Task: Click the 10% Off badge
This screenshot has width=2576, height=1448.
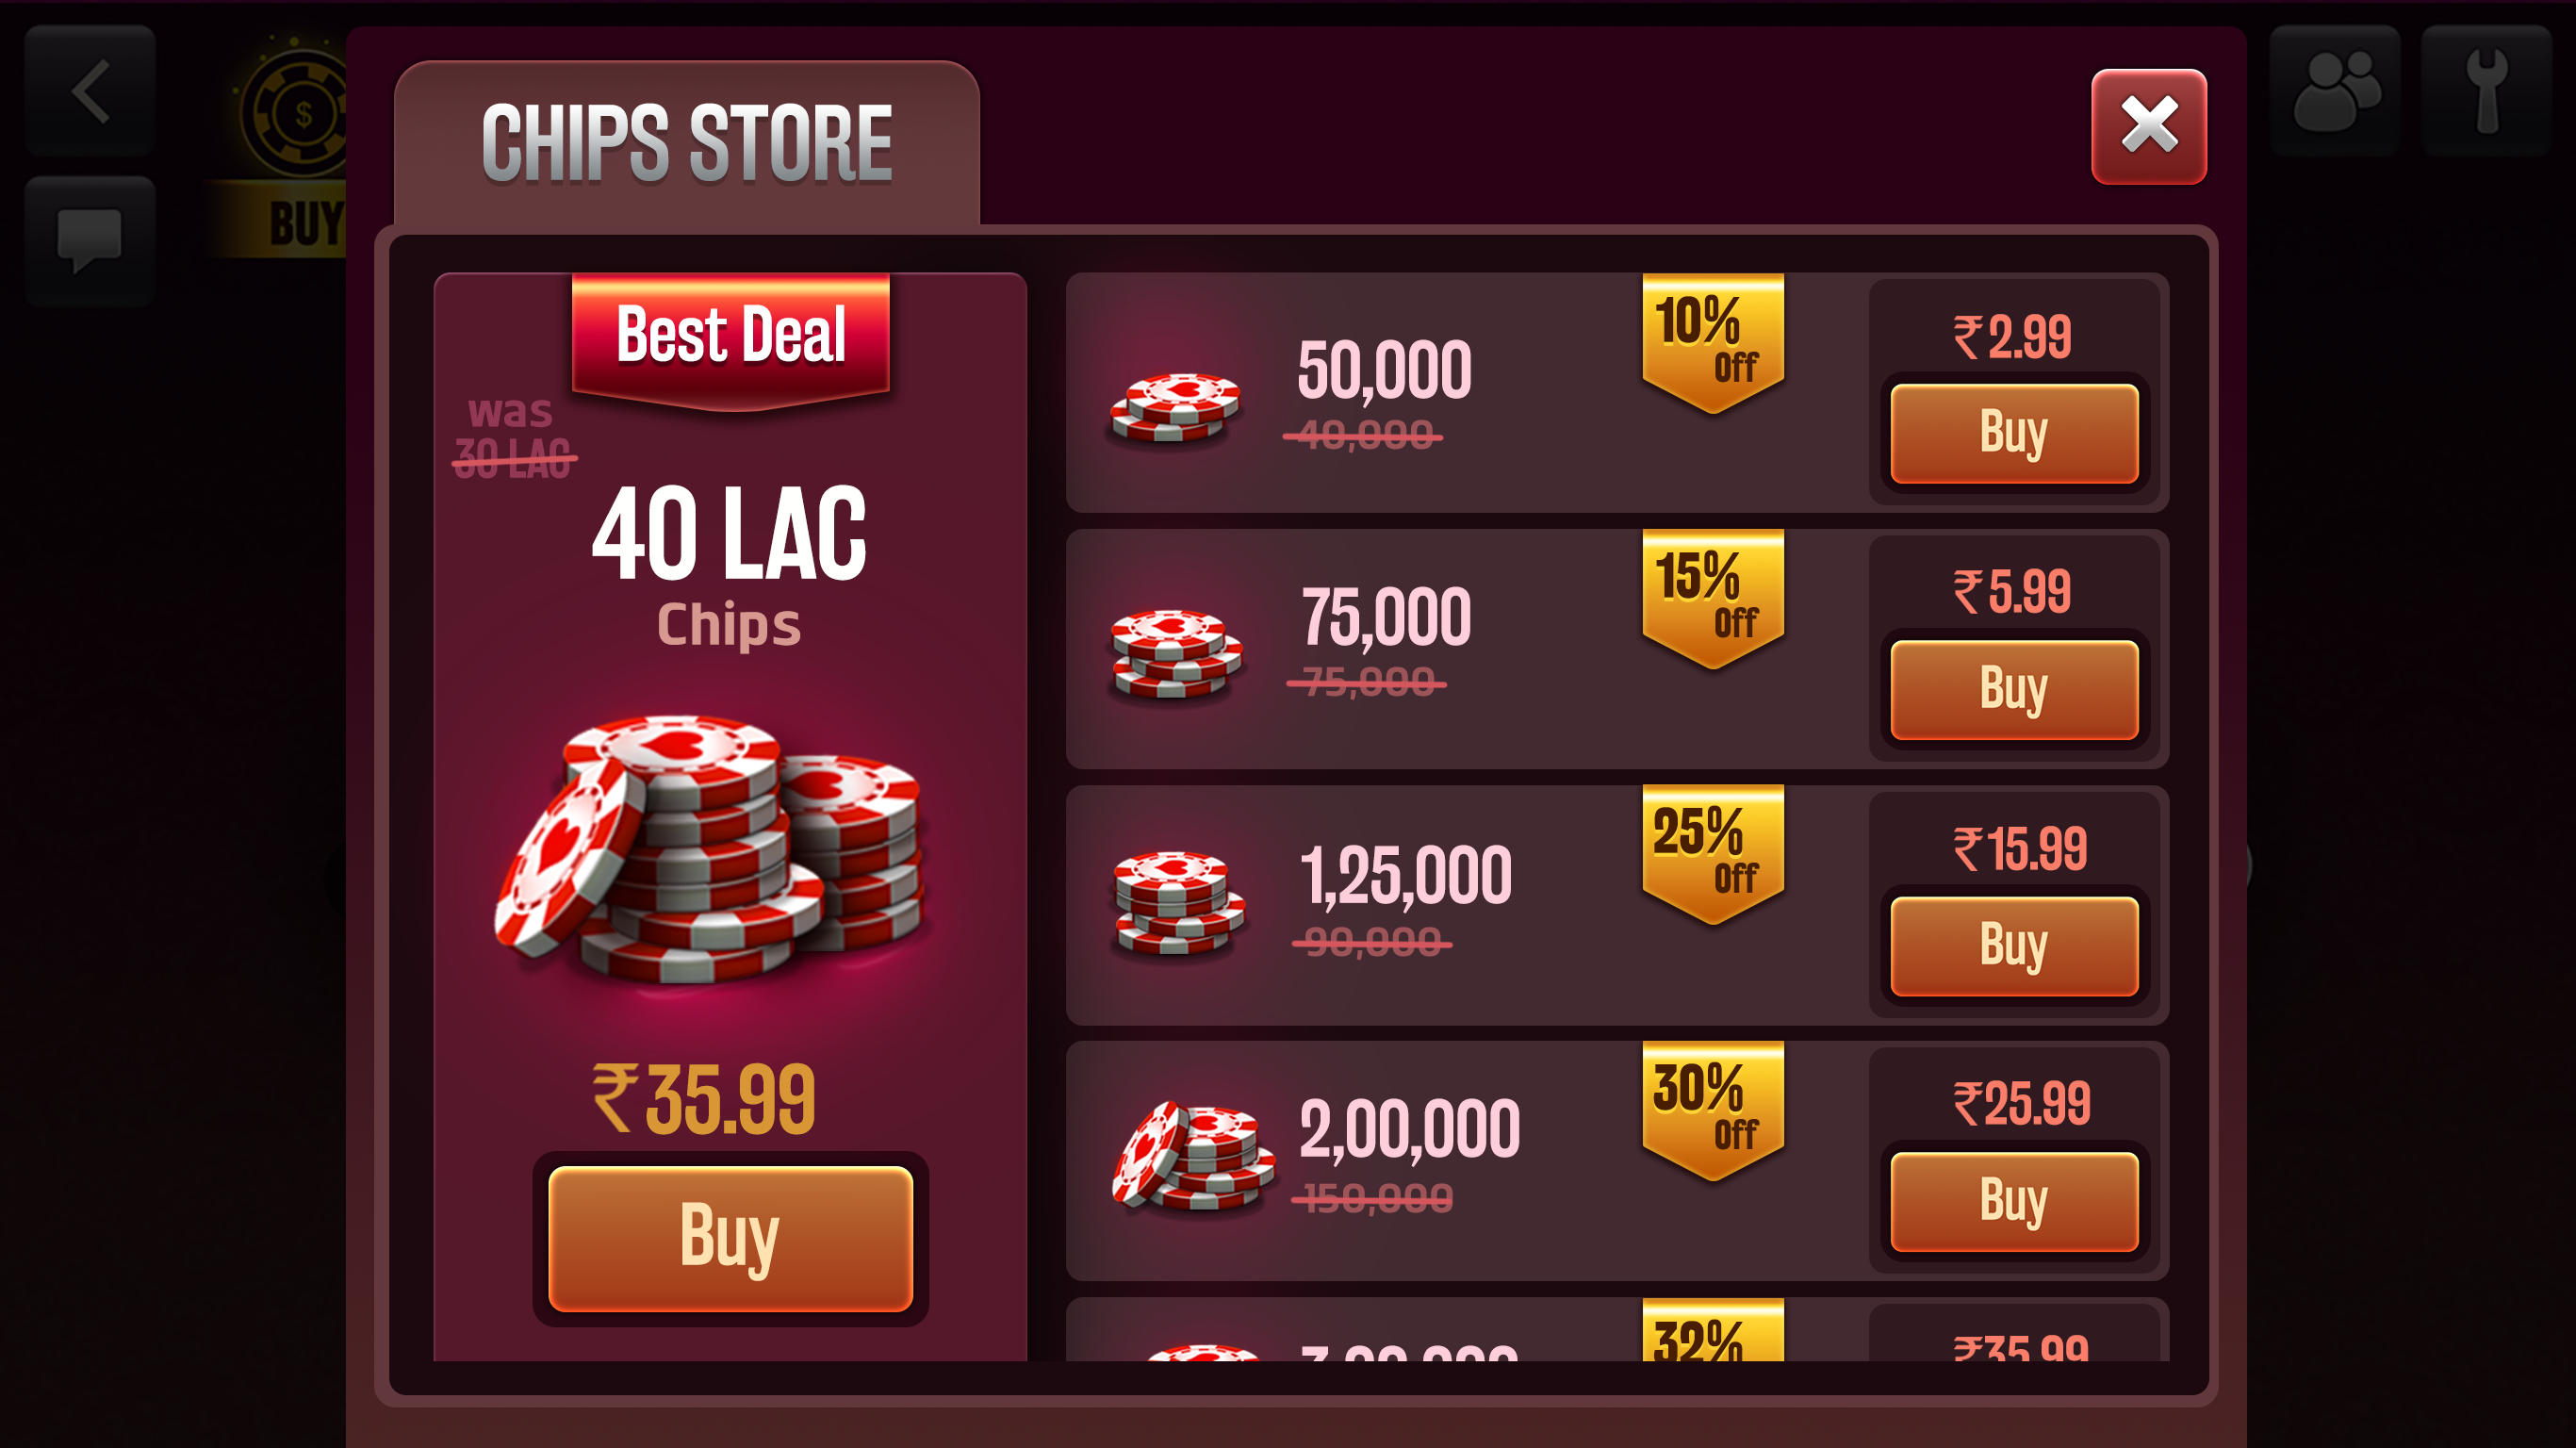Action: [x=1713, y=343]
